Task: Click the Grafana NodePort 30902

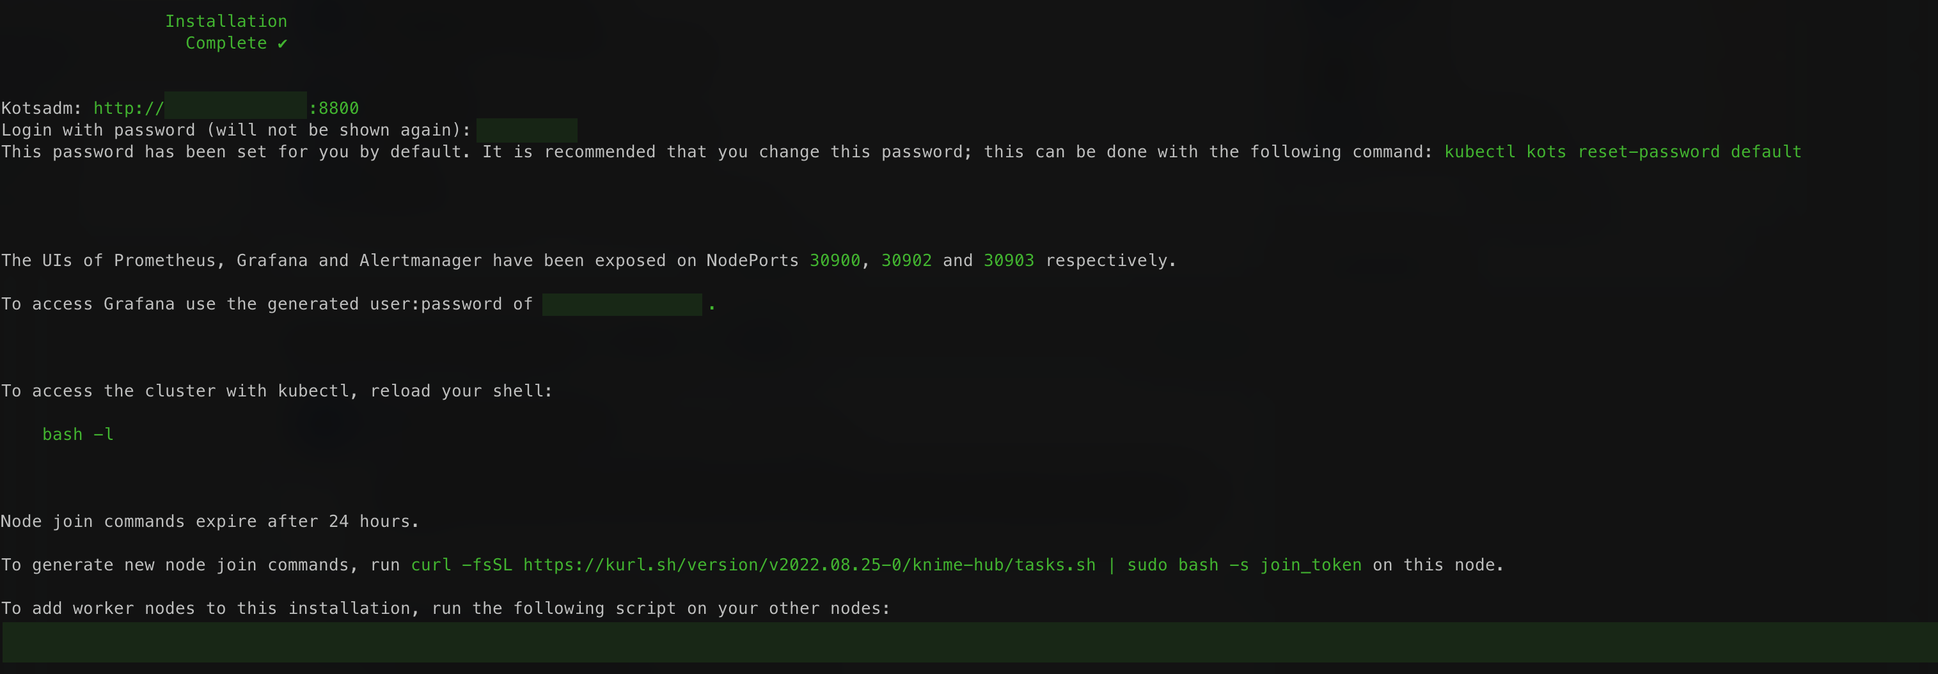Action: pyautogui.click(x=906, y=261)
